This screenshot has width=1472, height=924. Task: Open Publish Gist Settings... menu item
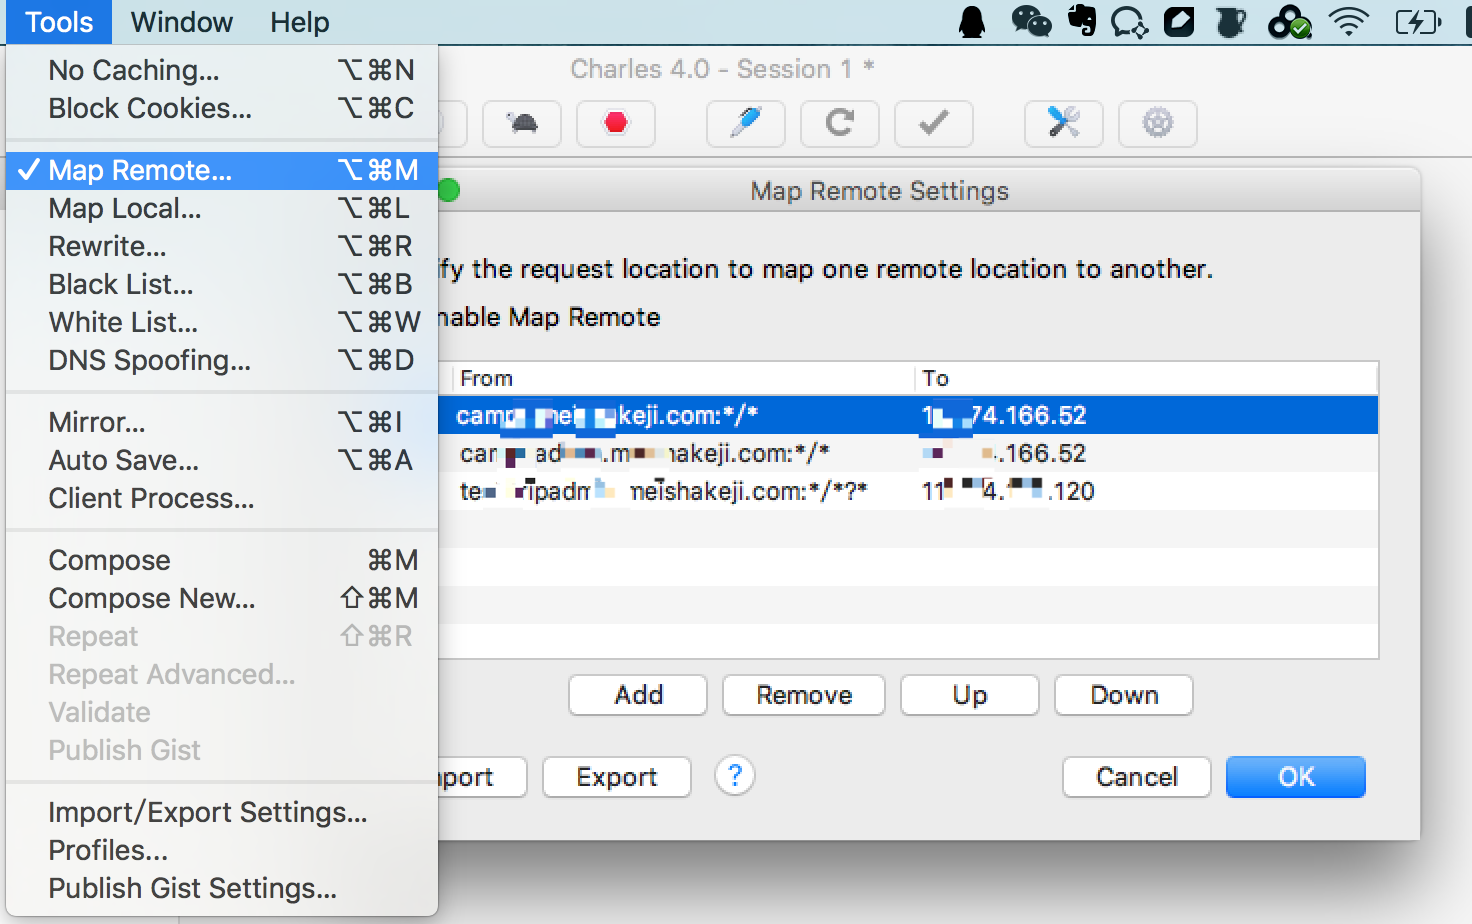(222, 888)
